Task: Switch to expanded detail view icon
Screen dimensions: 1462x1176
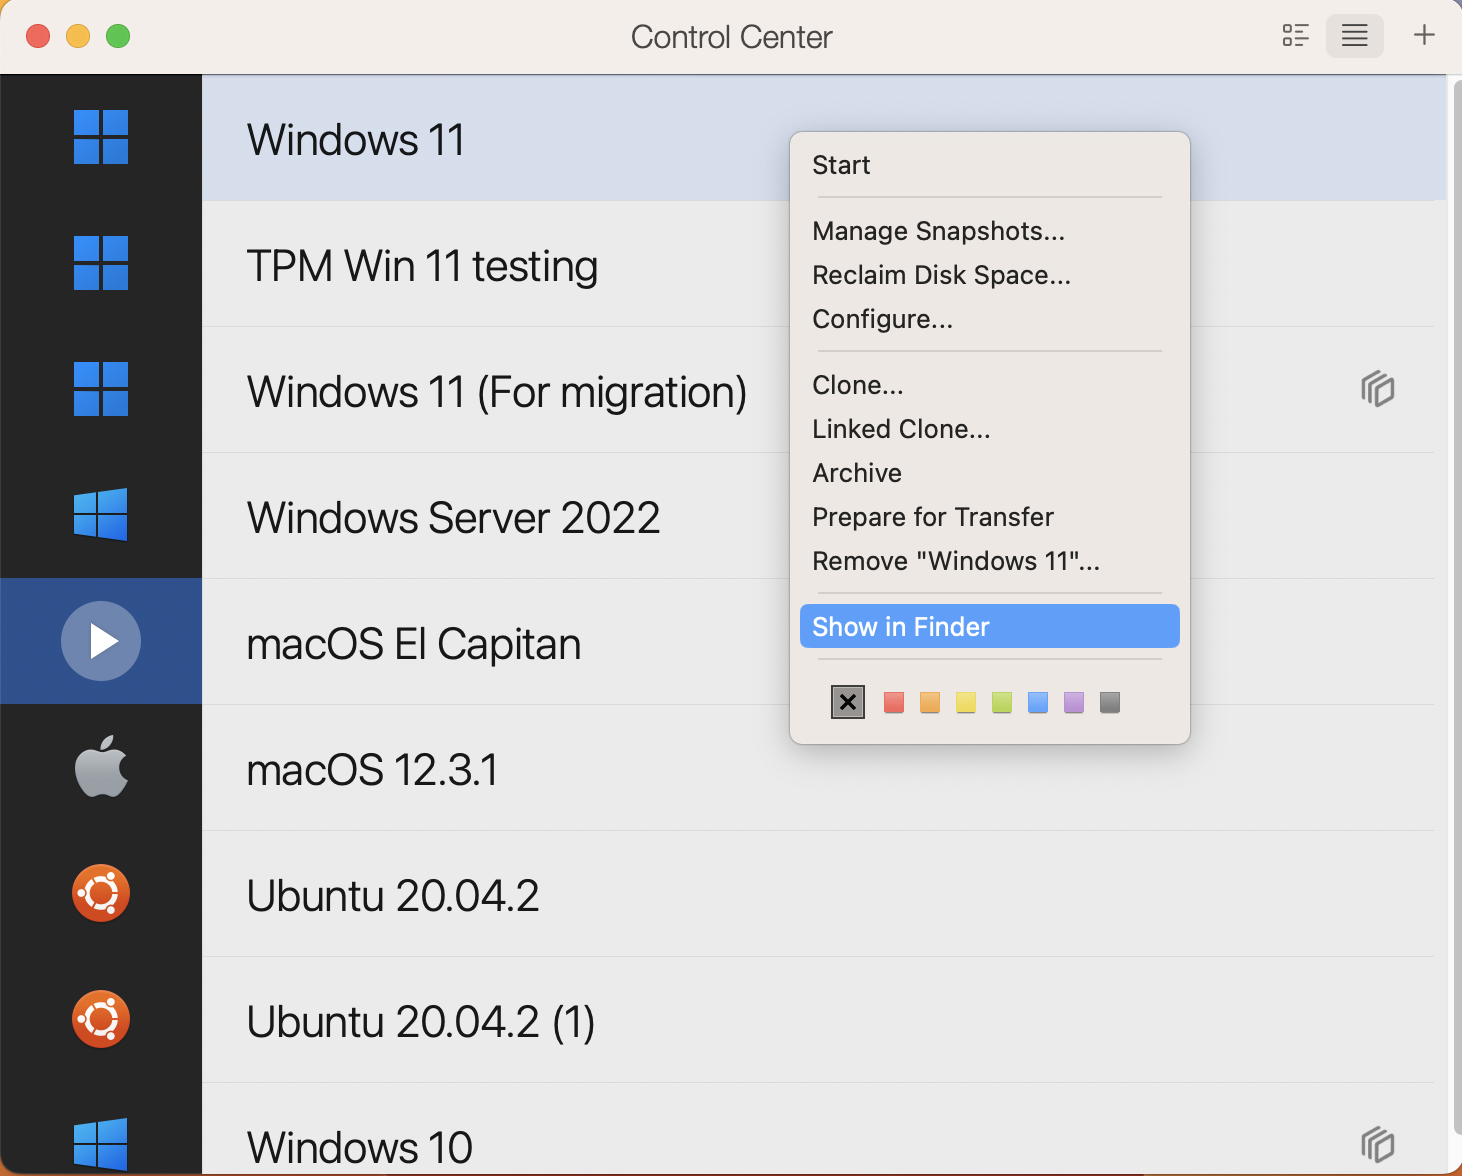Action: (x=1296, y=36)
